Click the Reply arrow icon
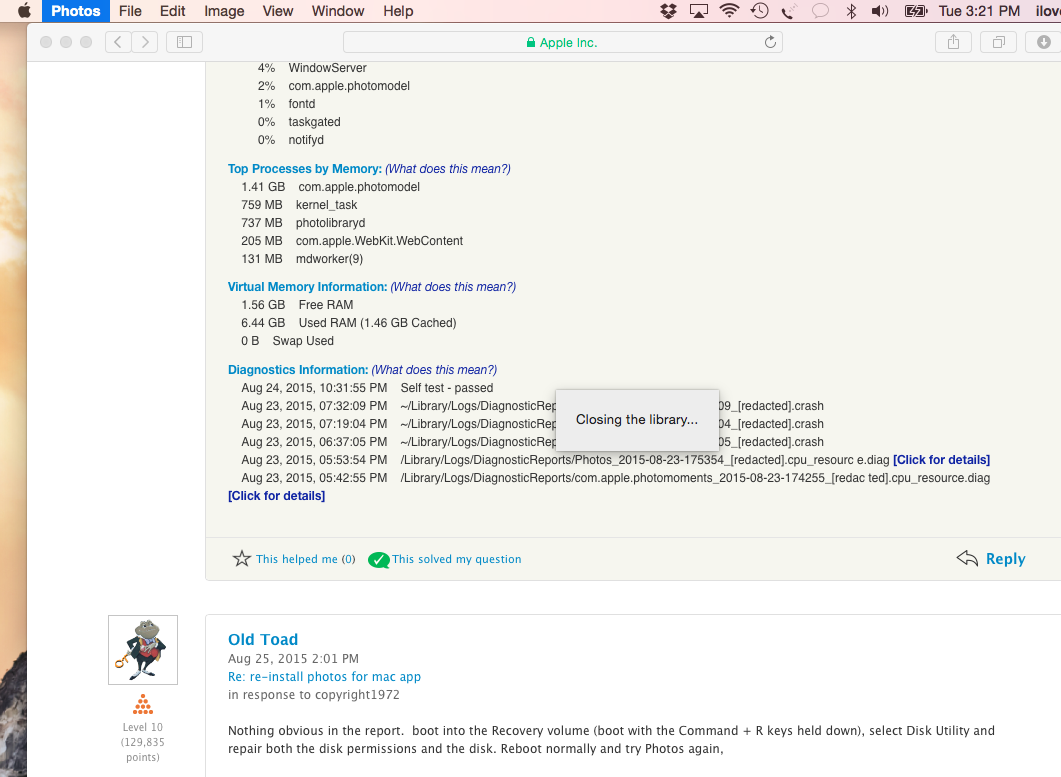This screenshot has height=777, width=1061. (967, 558)
